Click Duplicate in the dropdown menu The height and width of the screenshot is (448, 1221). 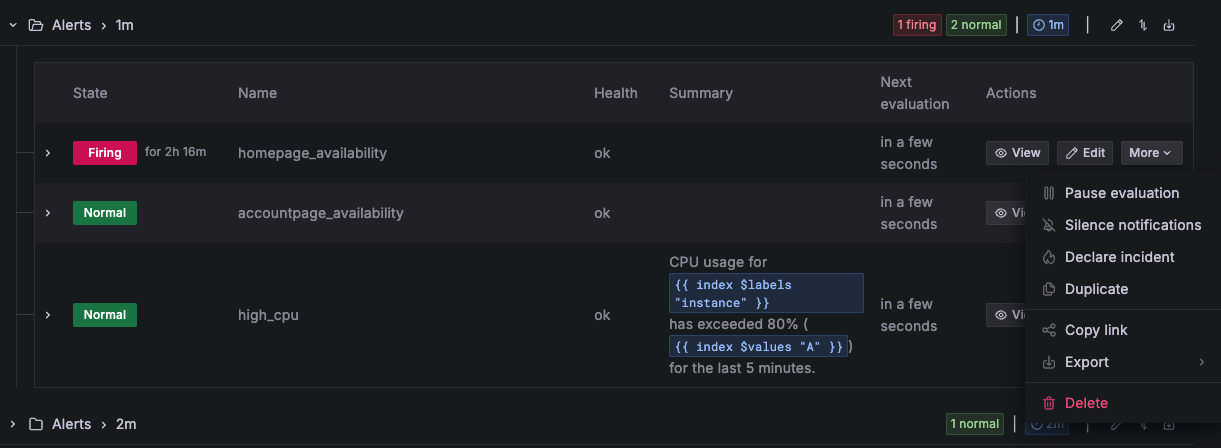pyautogui.click(x=1096, y=289)
